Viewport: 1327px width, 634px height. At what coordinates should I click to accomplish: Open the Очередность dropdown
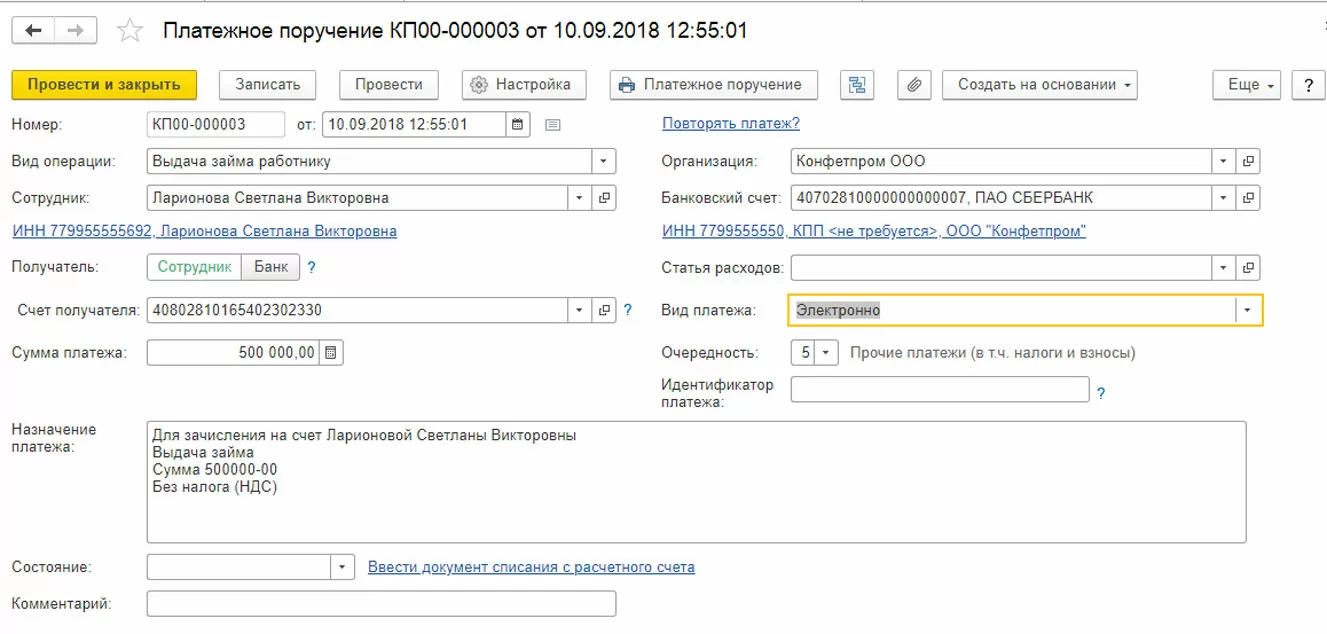[x=826, y=353]
